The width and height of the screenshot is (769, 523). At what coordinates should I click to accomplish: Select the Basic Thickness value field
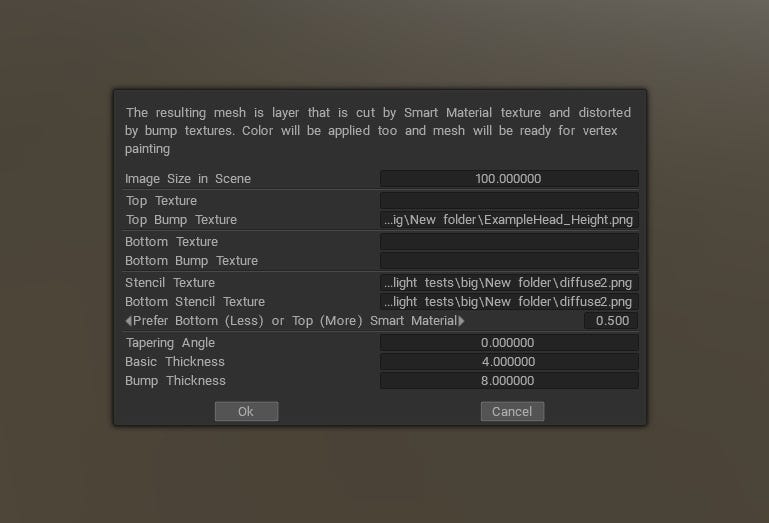pos(509,362)
